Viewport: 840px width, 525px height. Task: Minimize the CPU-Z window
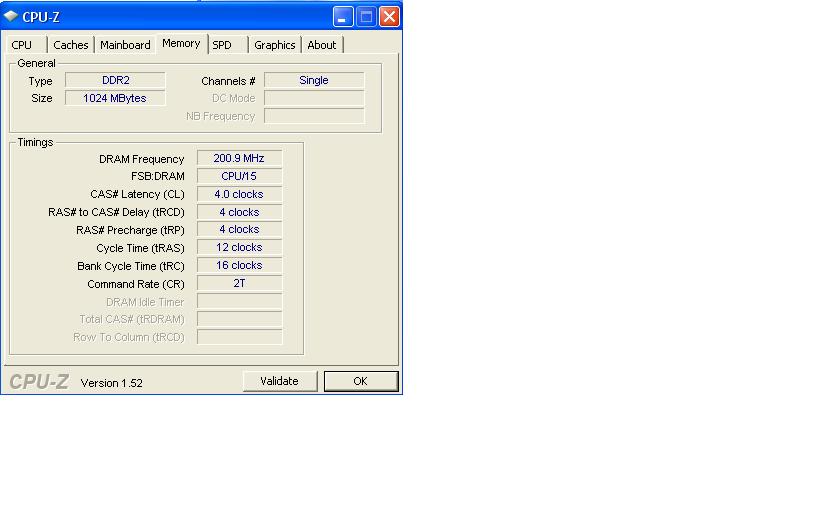[x=343, y=17]
